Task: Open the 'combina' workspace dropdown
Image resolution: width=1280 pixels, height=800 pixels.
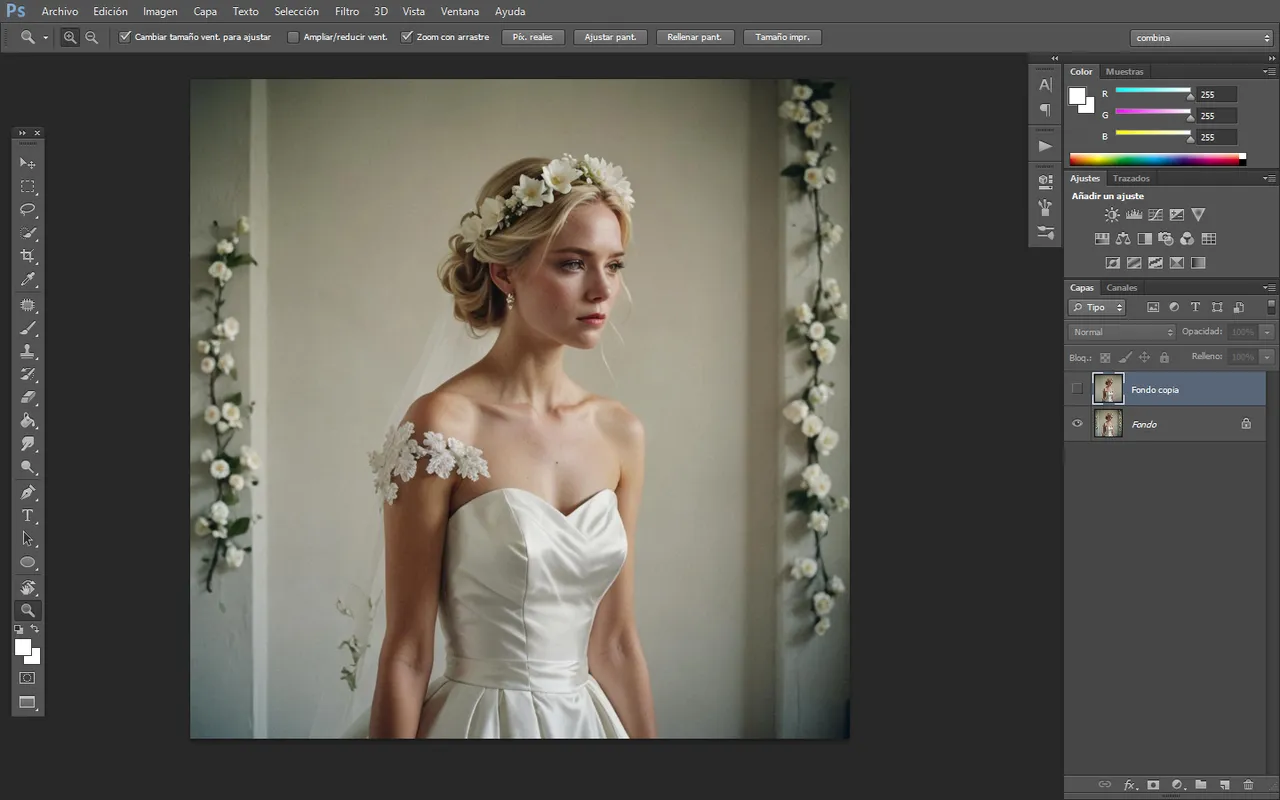Action: coord(1201,38)
